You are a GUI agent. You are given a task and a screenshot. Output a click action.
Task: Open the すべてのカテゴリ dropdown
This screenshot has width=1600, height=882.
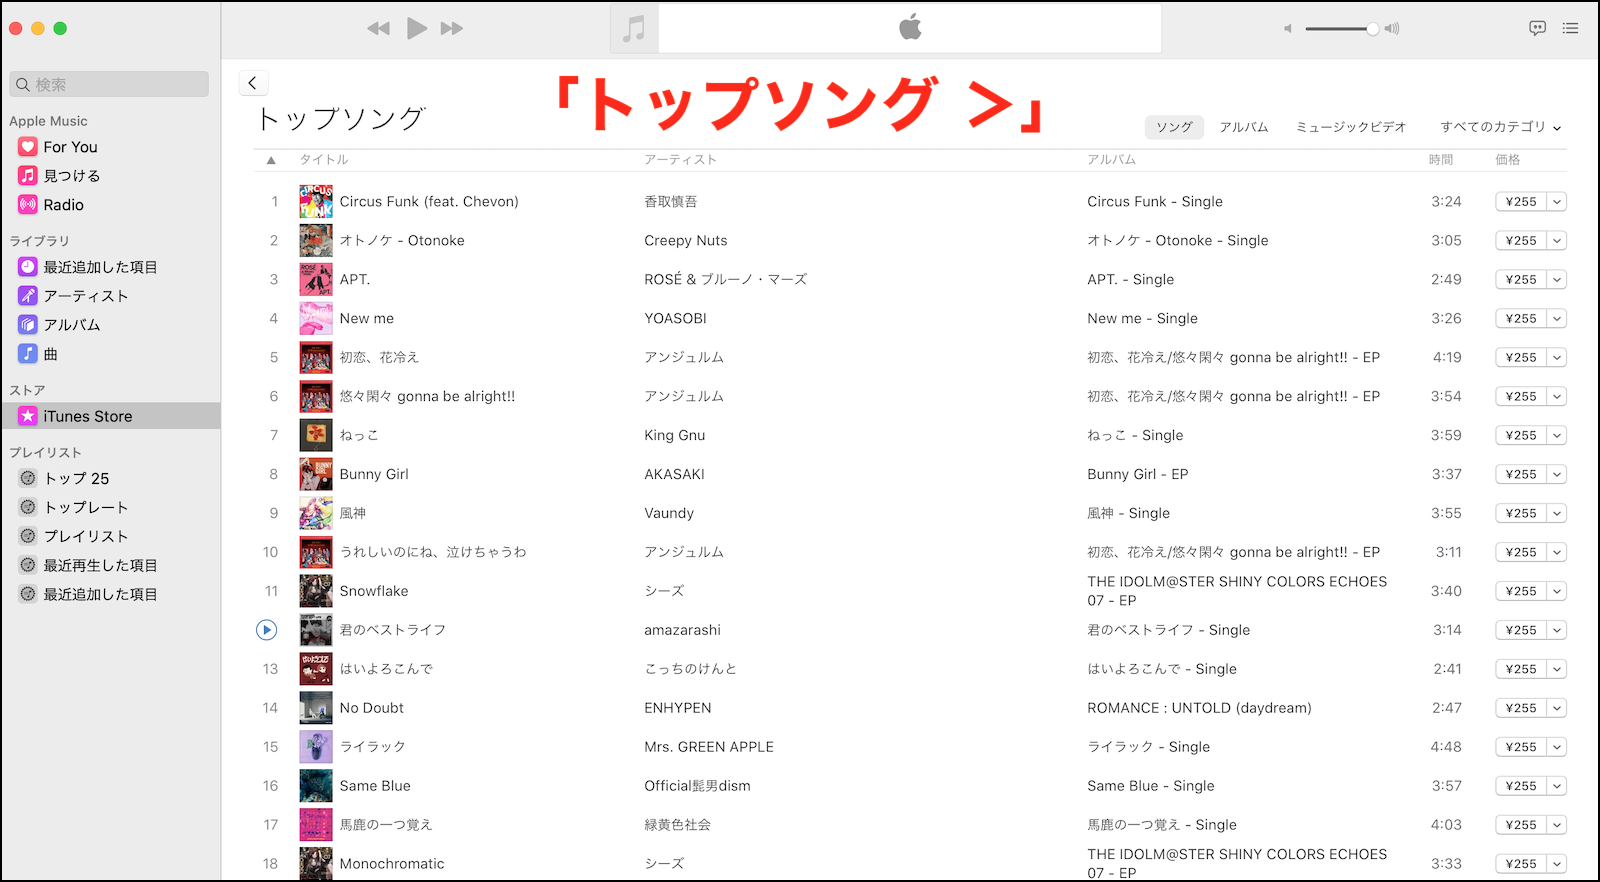click(x=1501, y=127)
